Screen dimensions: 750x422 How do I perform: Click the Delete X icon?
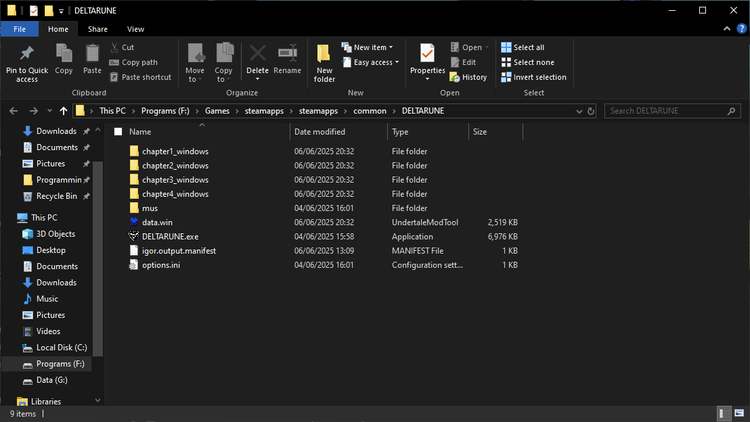[x=257, y=54]
